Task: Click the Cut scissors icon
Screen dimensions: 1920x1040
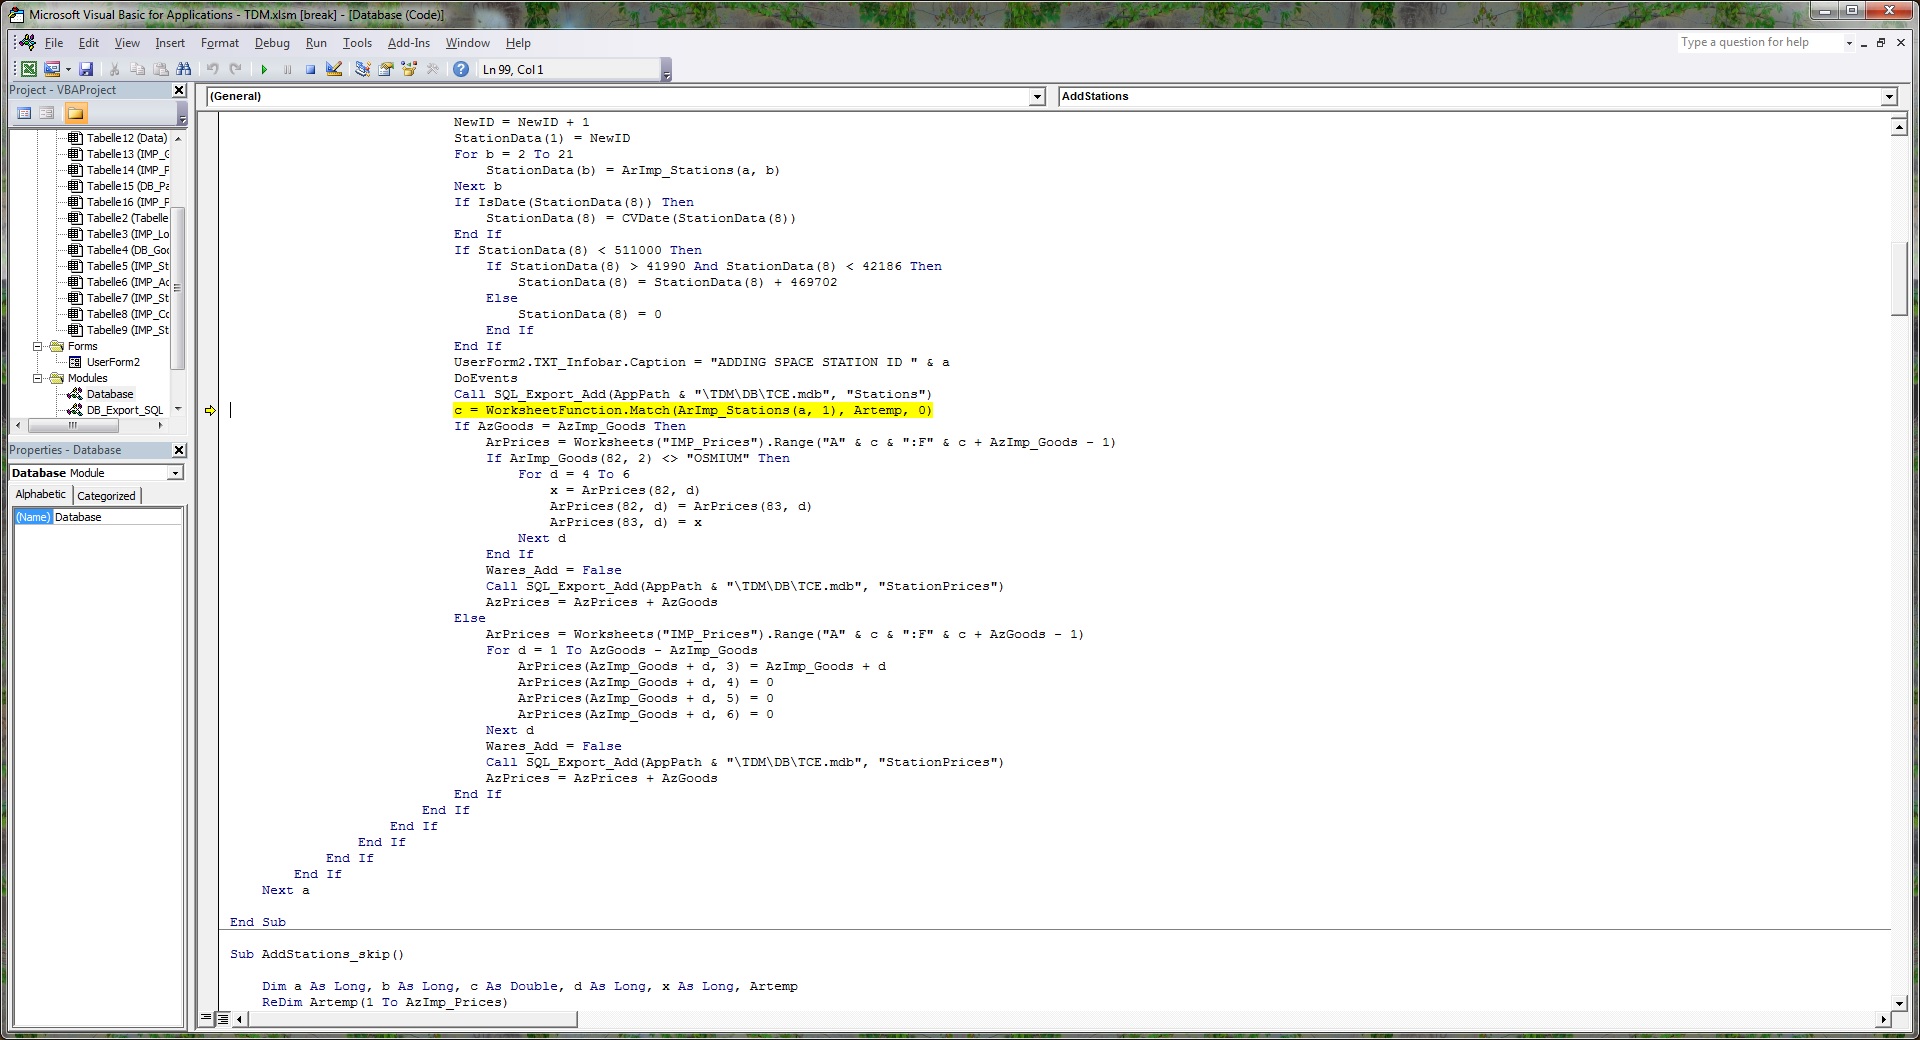Action: click(x=114, y=69)
